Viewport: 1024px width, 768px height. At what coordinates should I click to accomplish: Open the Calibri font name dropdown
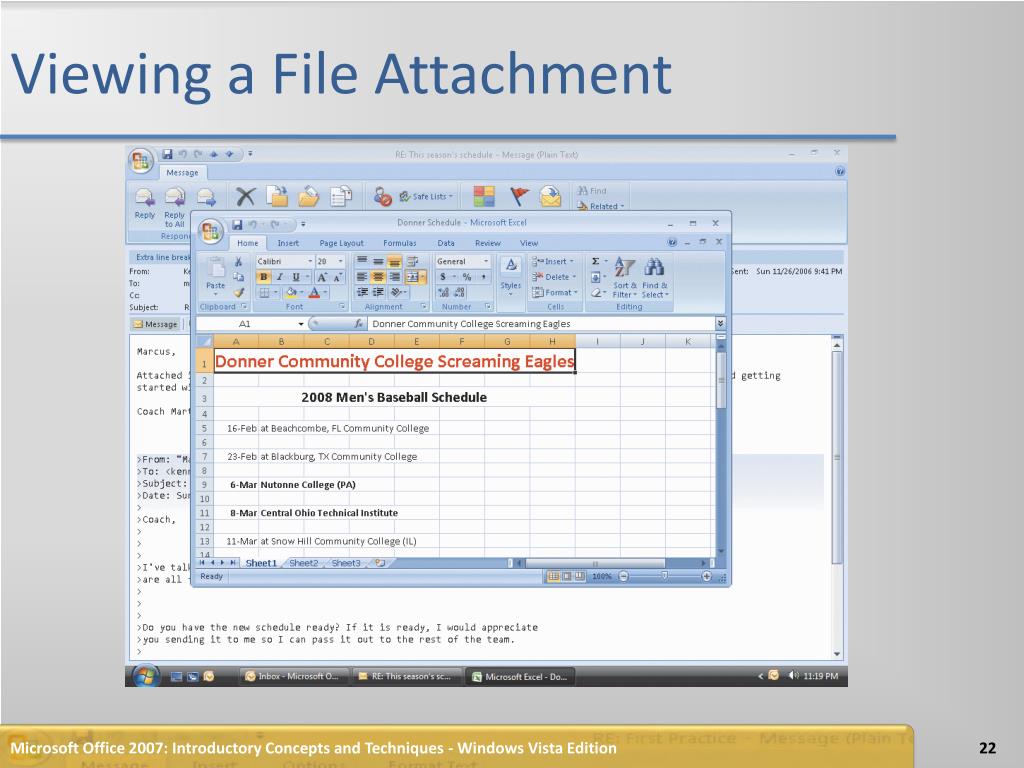coord(311,261)
